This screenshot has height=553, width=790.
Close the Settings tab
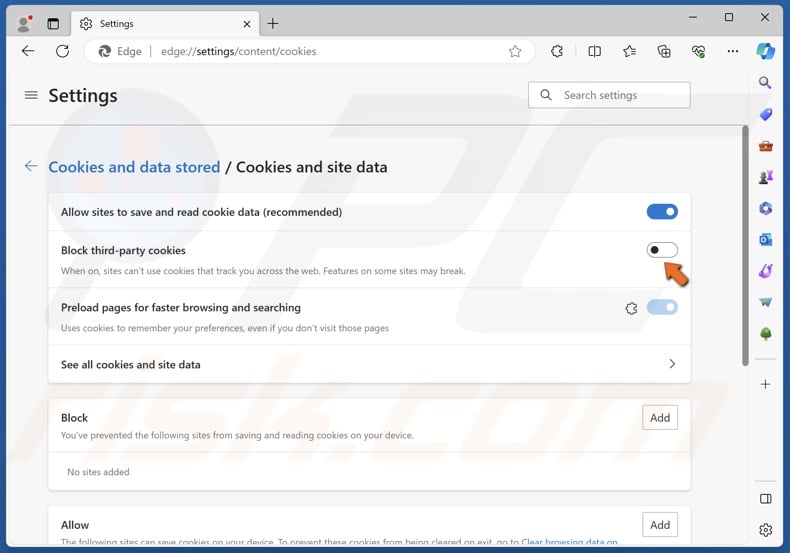pyautogui.click(x=247, y=24)
